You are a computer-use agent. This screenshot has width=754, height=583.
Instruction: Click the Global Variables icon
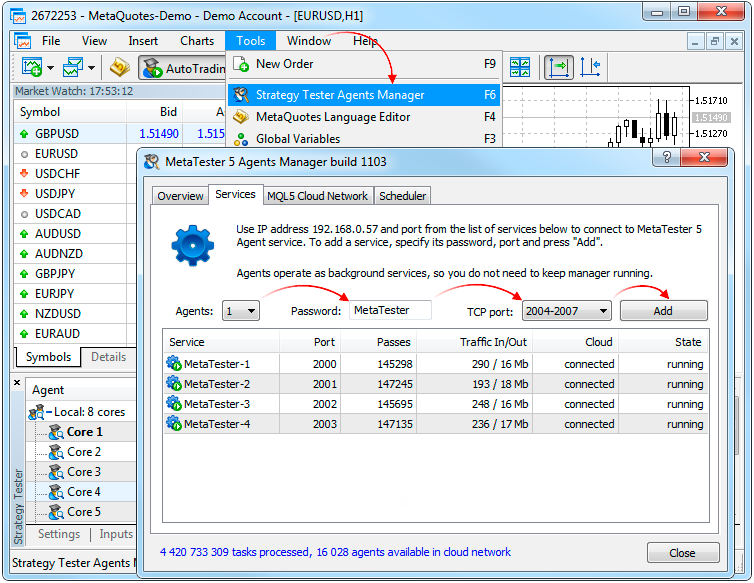[x=241, y=139]
